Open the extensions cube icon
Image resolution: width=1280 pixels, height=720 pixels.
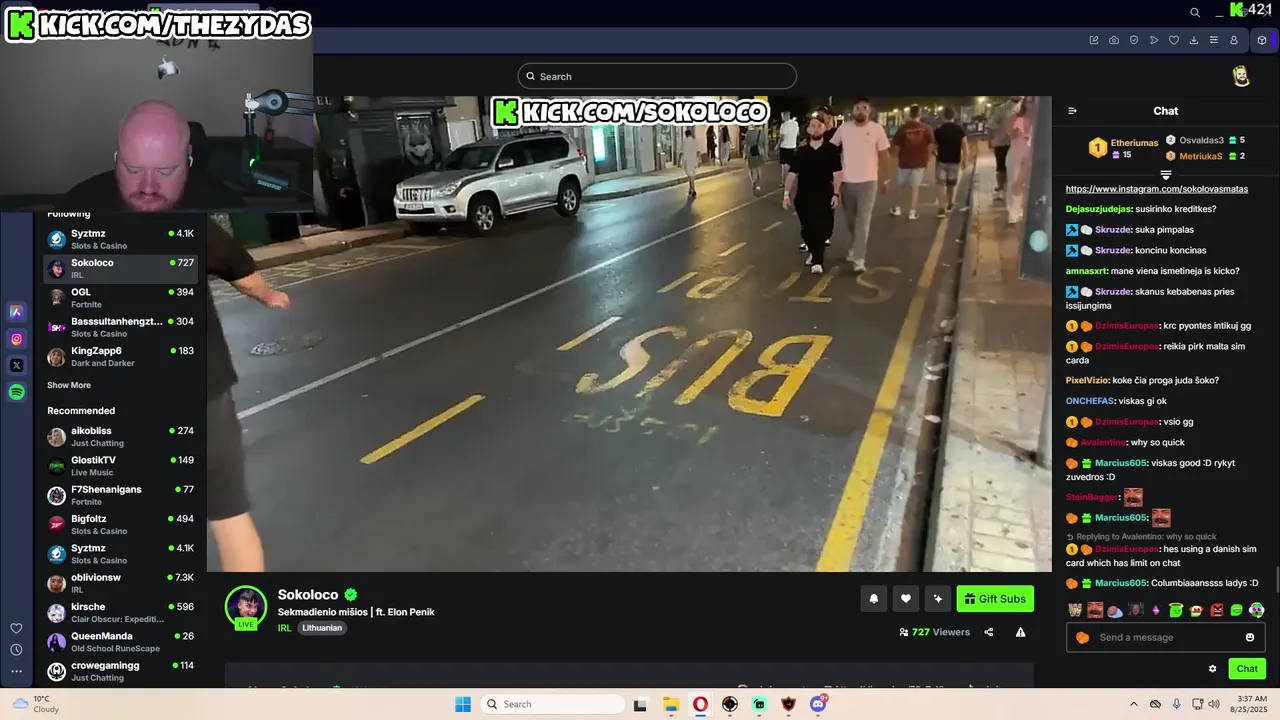point(1262,40)
